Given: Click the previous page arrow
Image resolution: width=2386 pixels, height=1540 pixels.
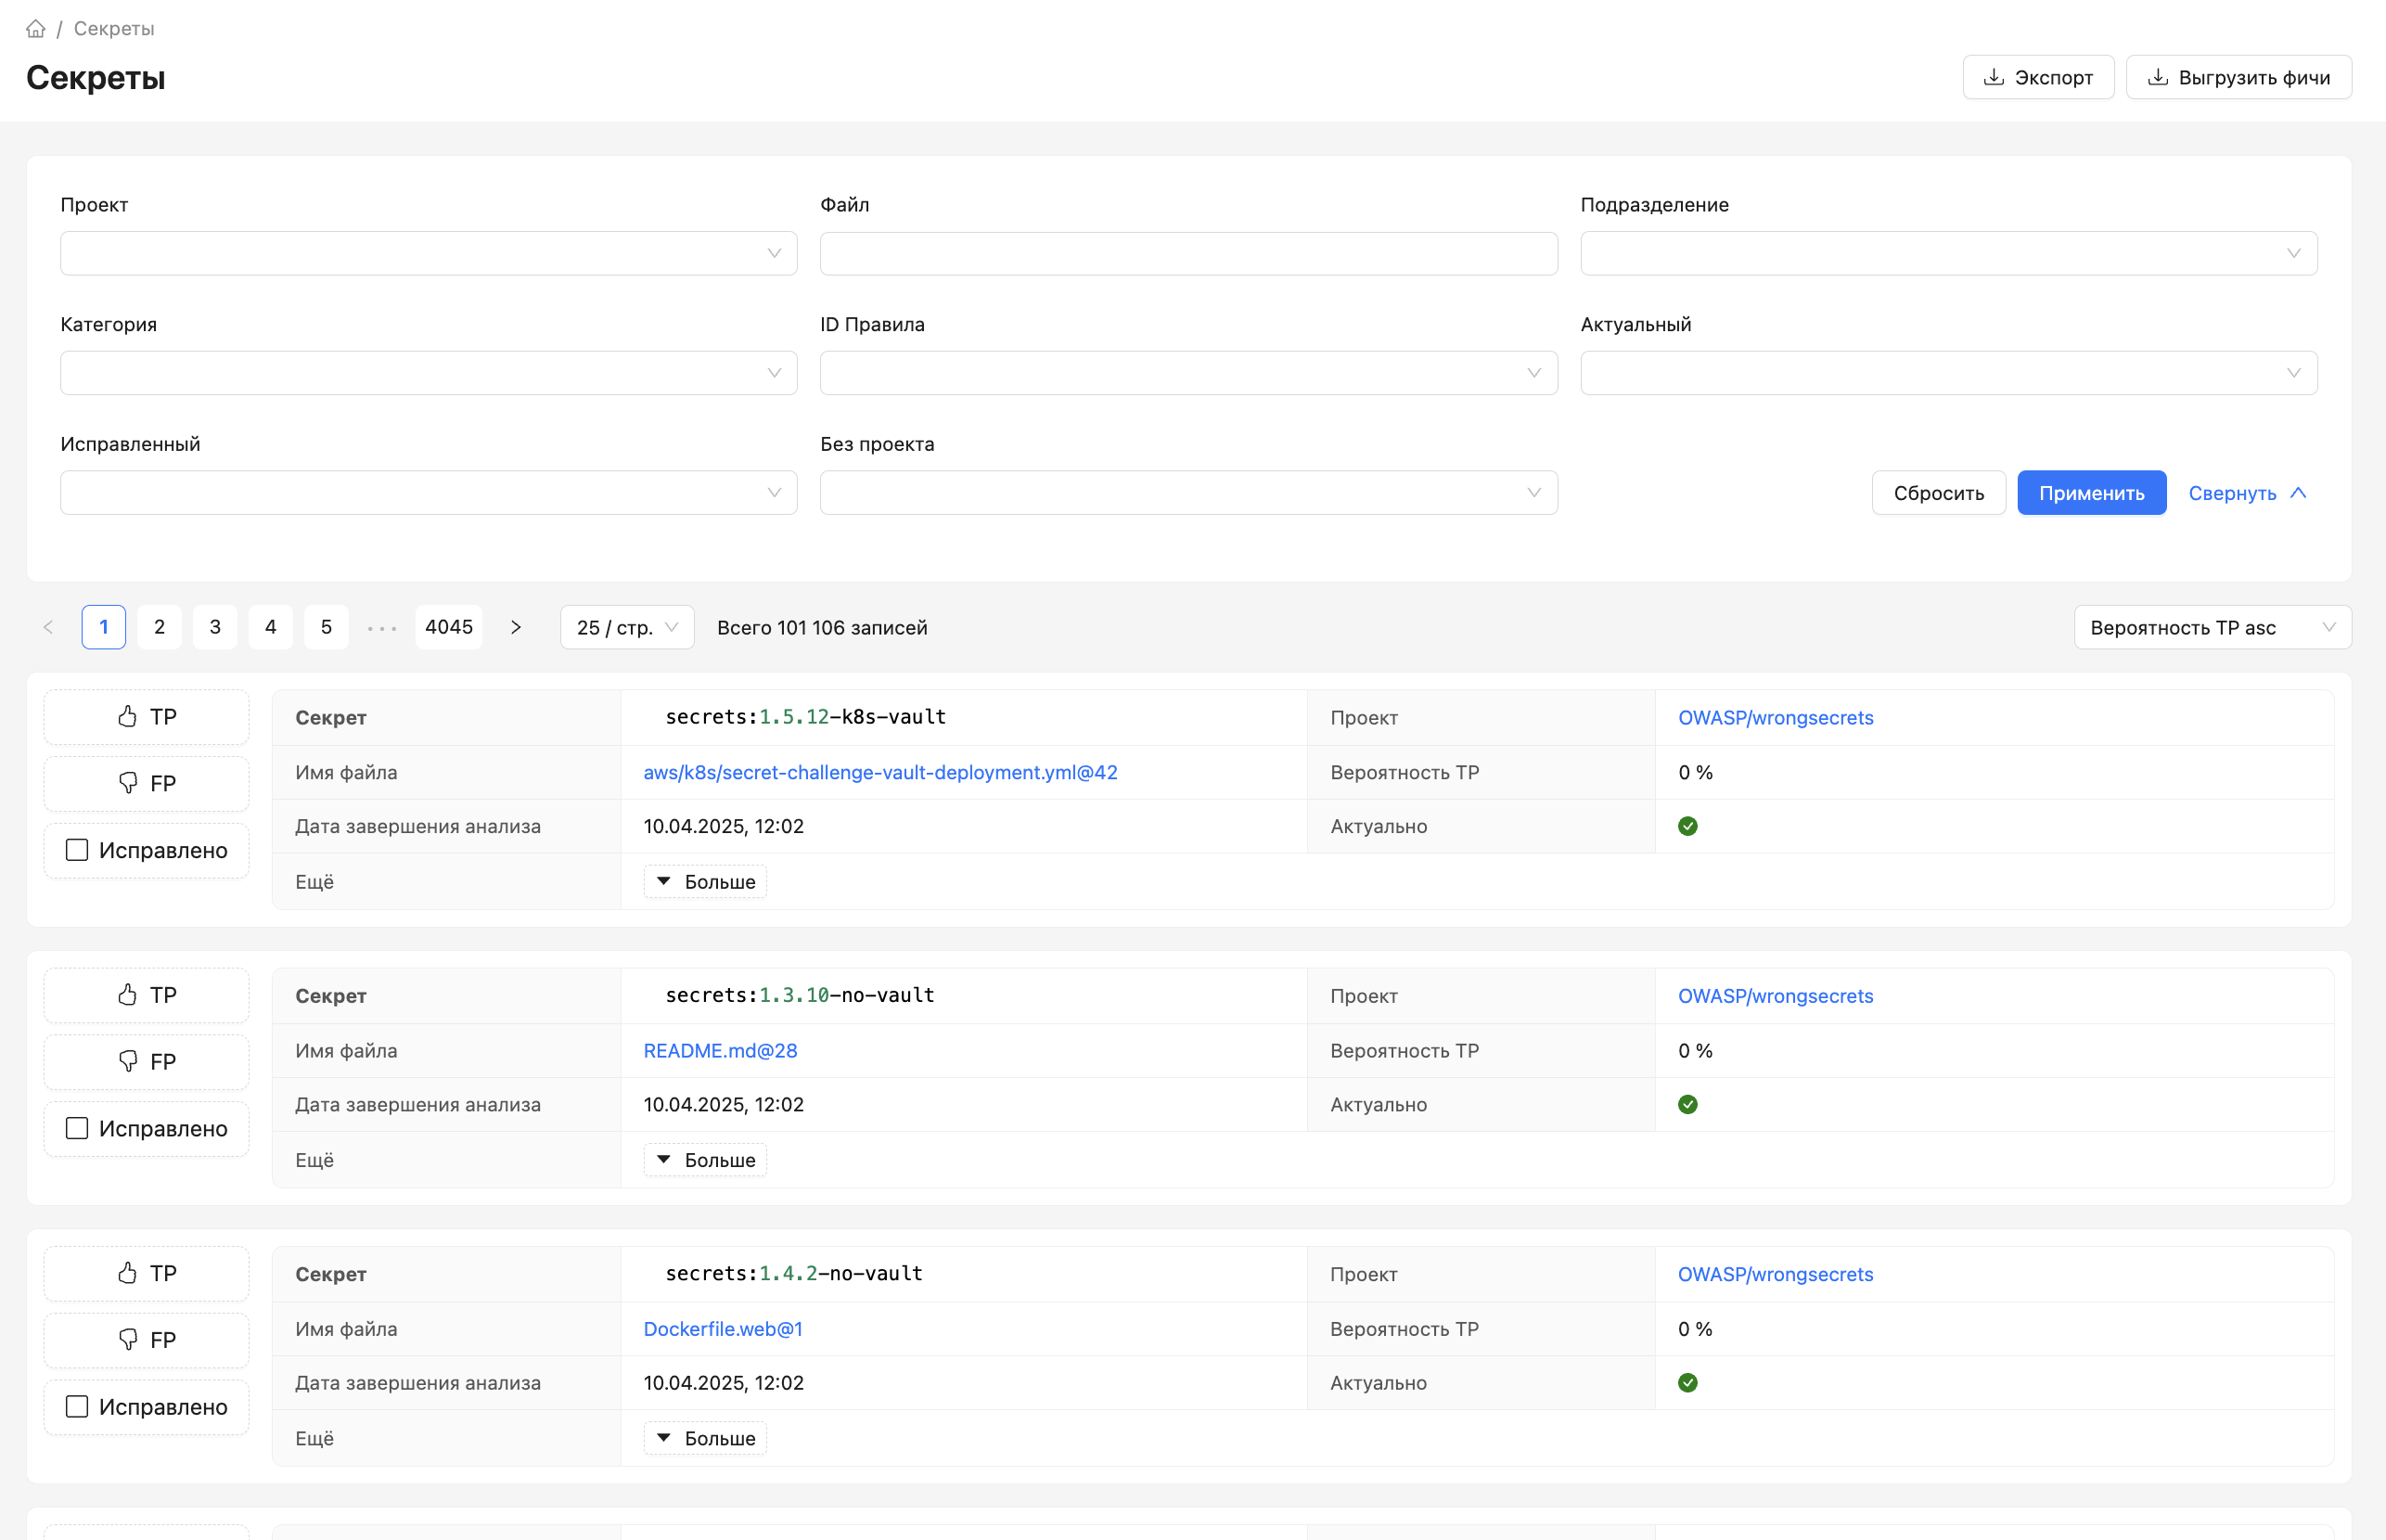Looking at the screenshot, I should (x=48, y=627).
